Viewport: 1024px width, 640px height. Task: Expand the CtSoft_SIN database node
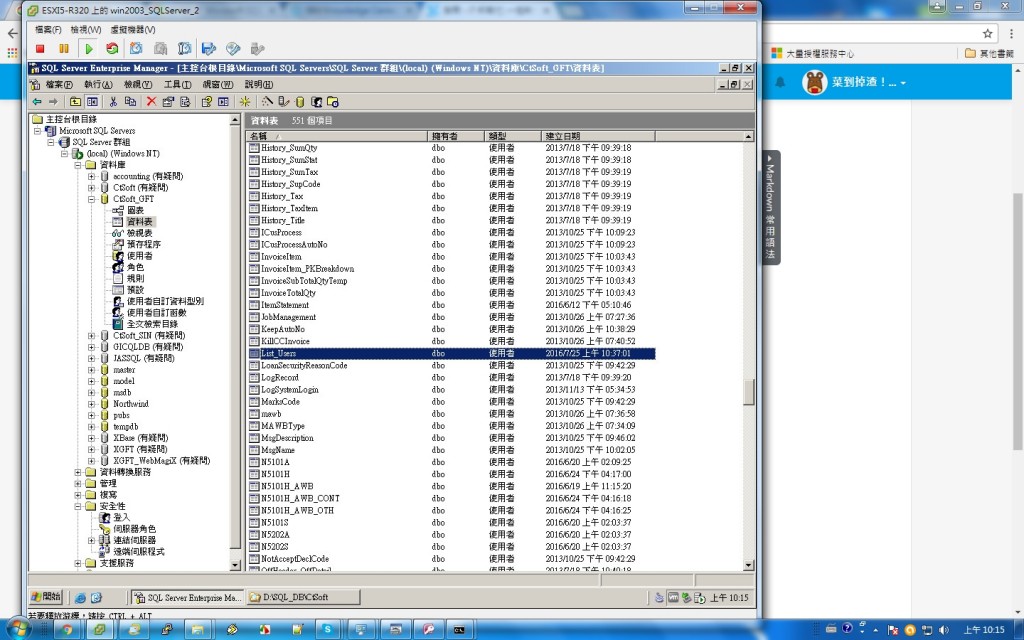[x=91, y=336]
